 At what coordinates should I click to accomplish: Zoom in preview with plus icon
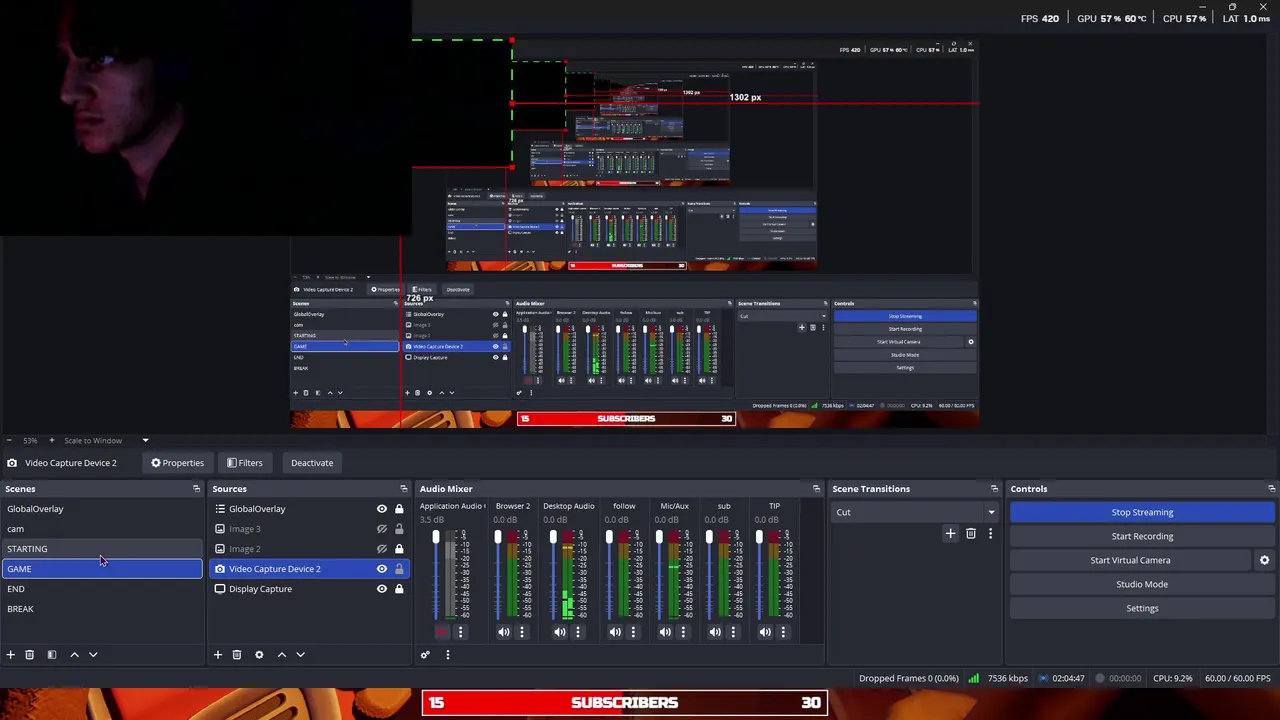click(x=51, y=440)
